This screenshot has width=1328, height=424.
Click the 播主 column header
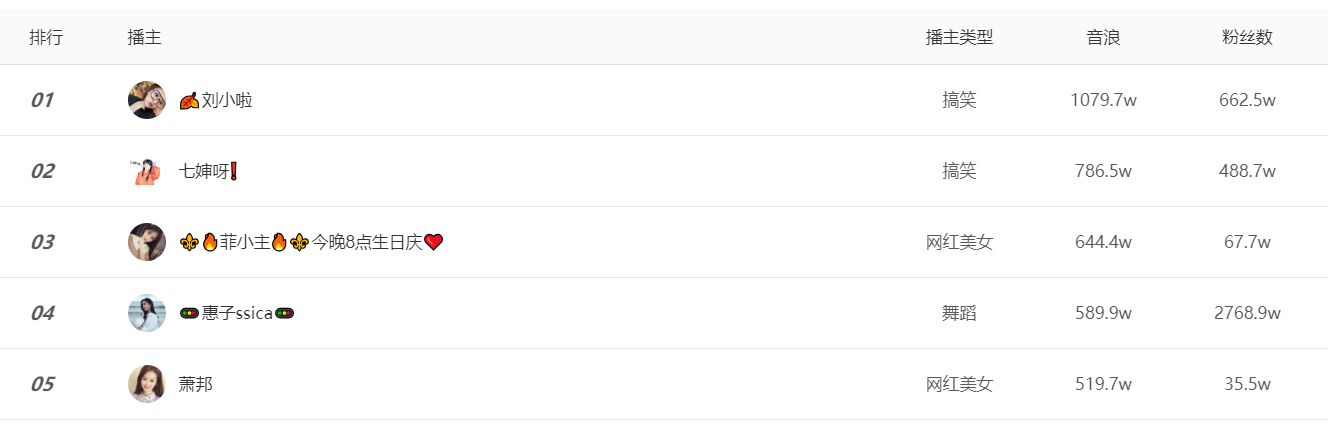[145, 38]
